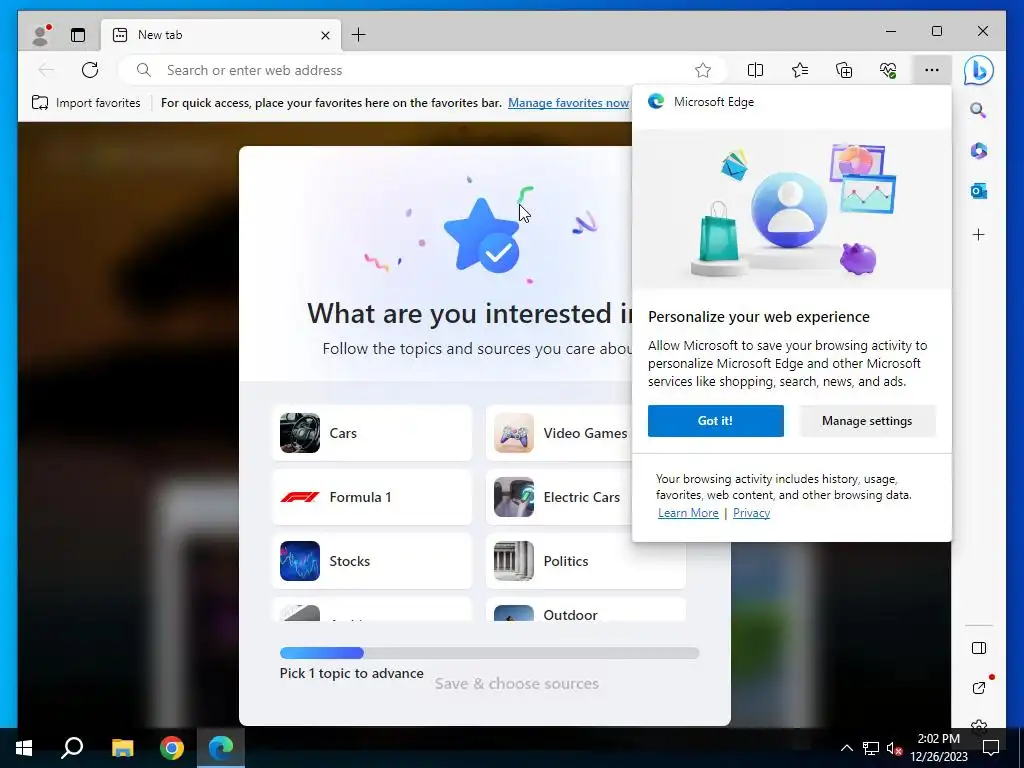Click the muted volume tray icon
Screen dimensions: 1024x768
(894, 748)
